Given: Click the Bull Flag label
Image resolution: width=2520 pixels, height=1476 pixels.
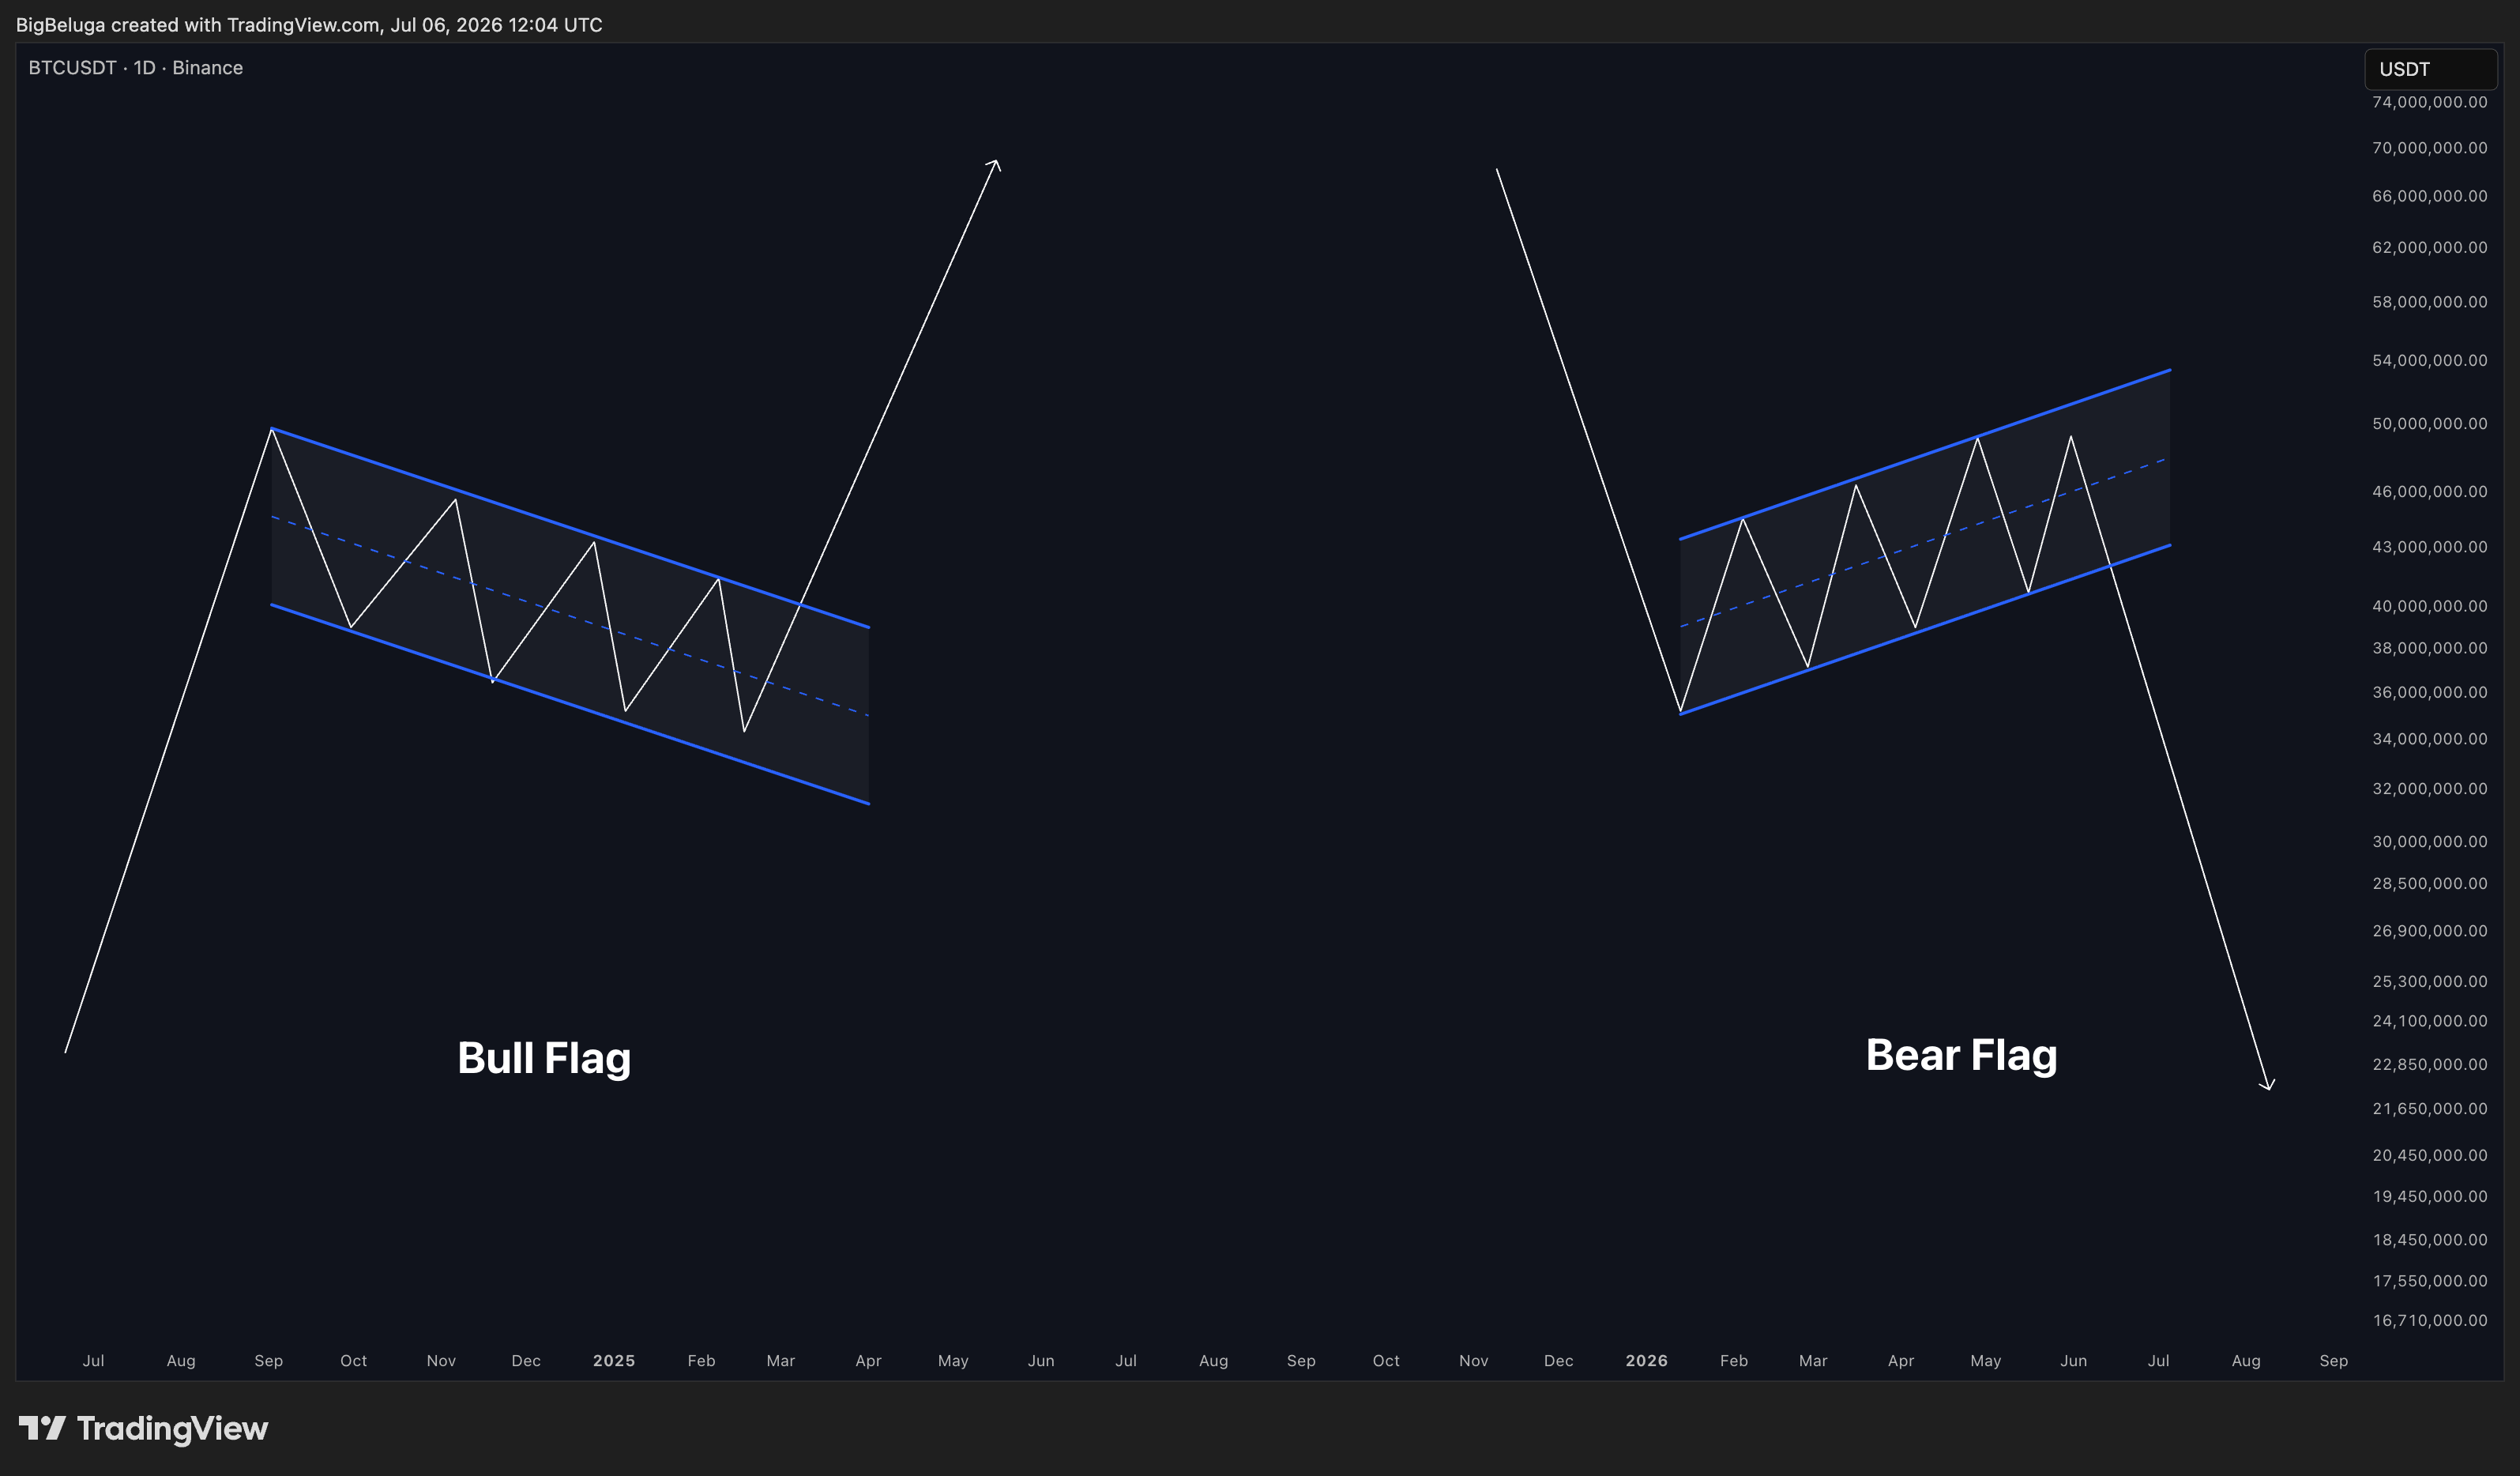Looking at the screenshot, I should click(544, 1058).
